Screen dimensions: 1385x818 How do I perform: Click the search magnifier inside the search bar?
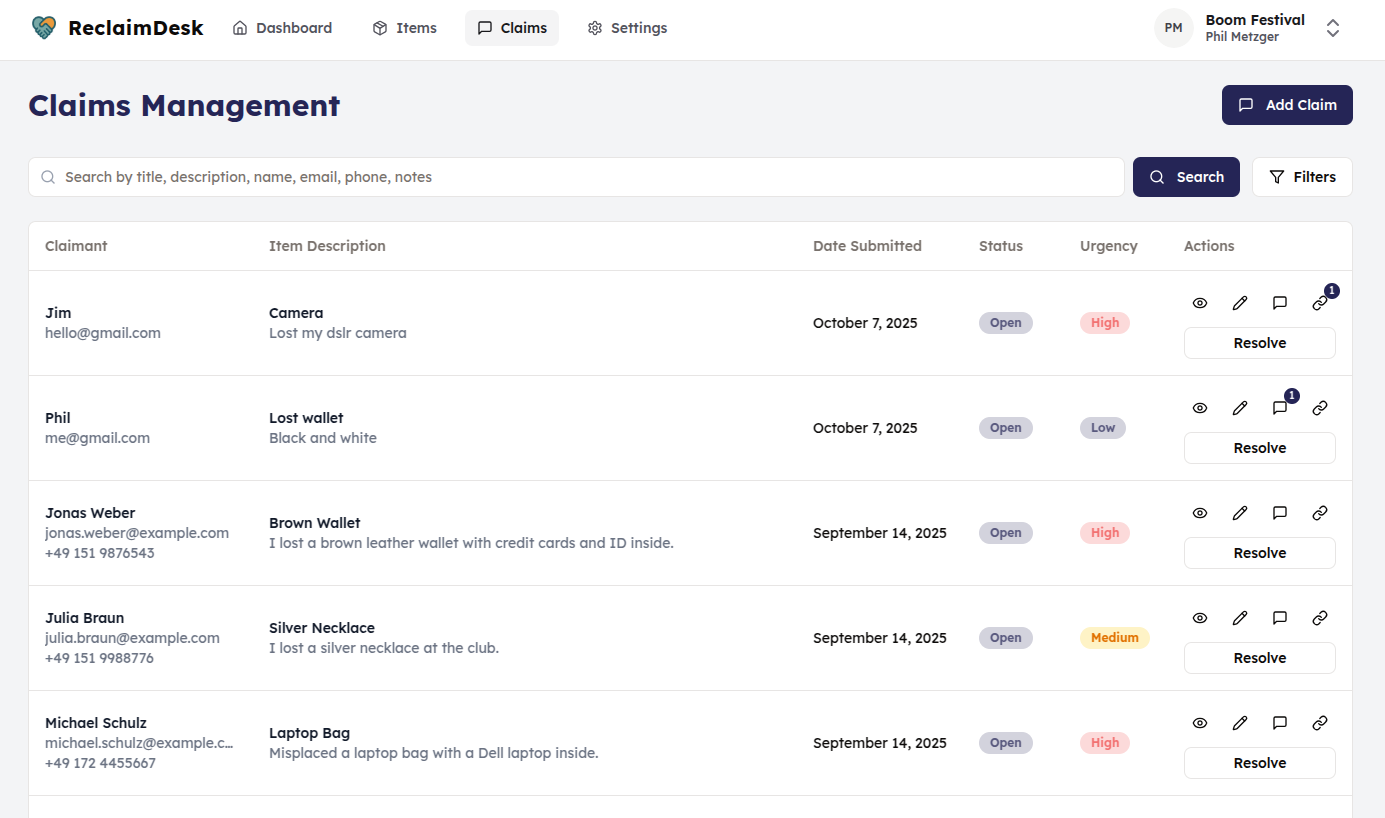coord(48,176)
